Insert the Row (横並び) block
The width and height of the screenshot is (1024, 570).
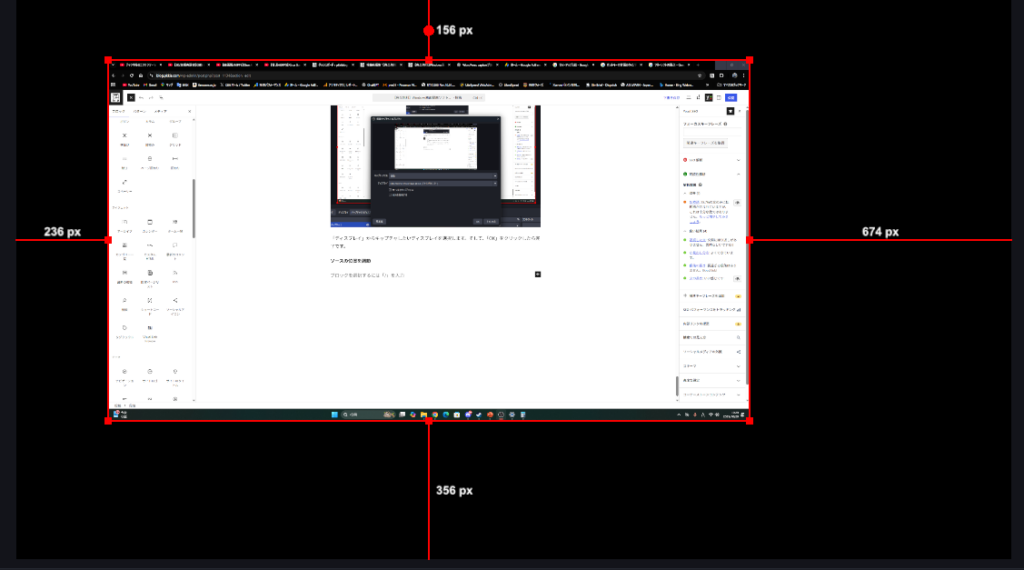pyautogui.click(x=125, y=139)
